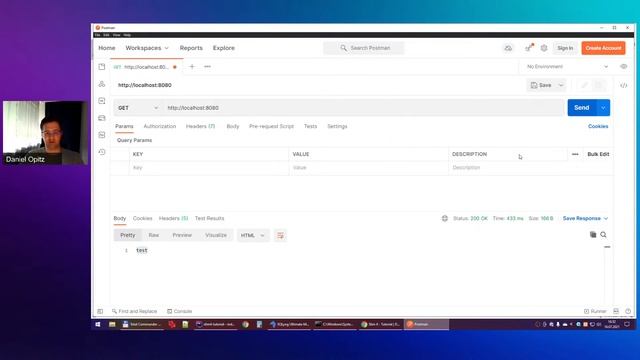Switch response view to Pretty
This screenshot has height=360, width=640.
tap(127, 236)
